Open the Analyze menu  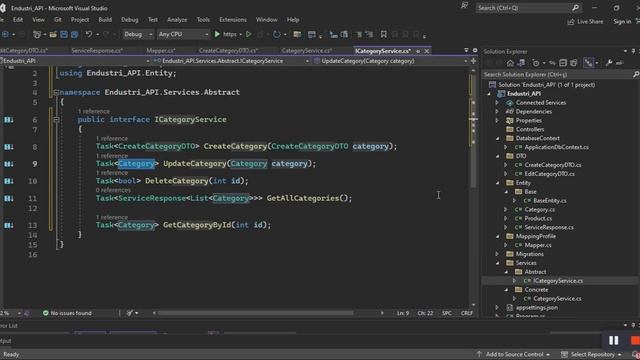[177, 20]
